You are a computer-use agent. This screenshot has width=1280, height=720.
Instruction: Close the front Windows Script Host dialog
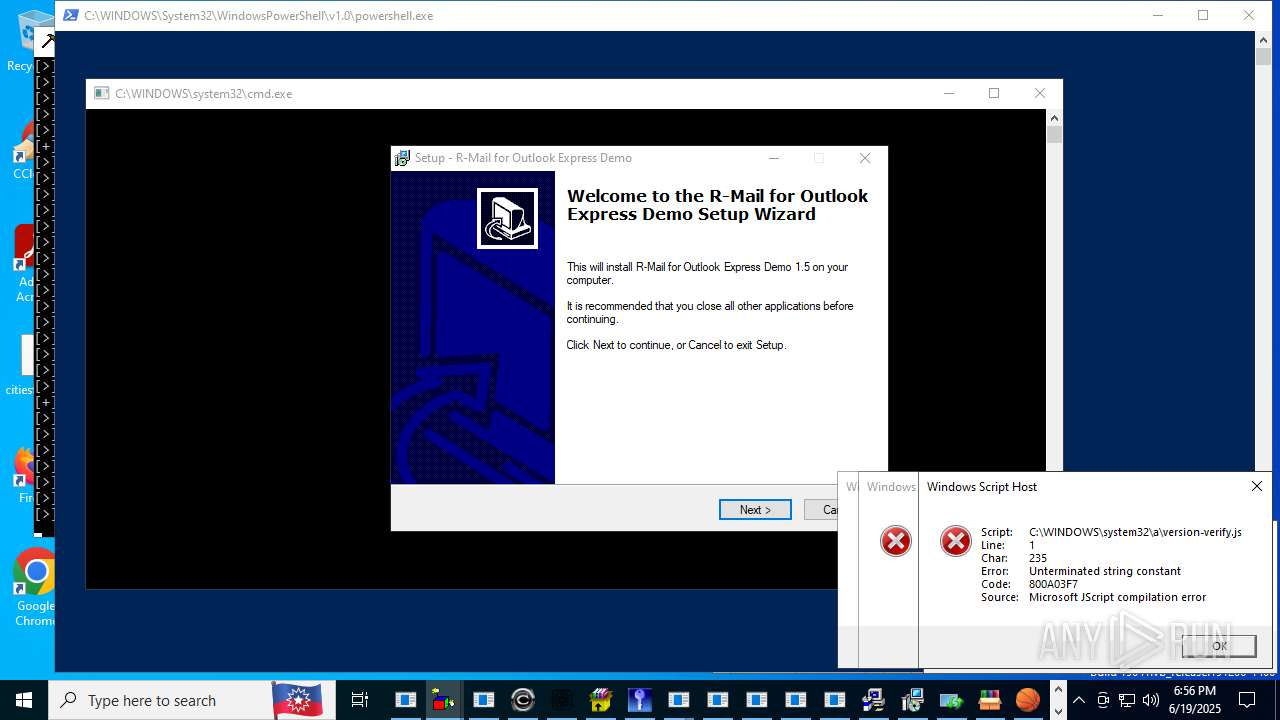tap(1257, 487)
